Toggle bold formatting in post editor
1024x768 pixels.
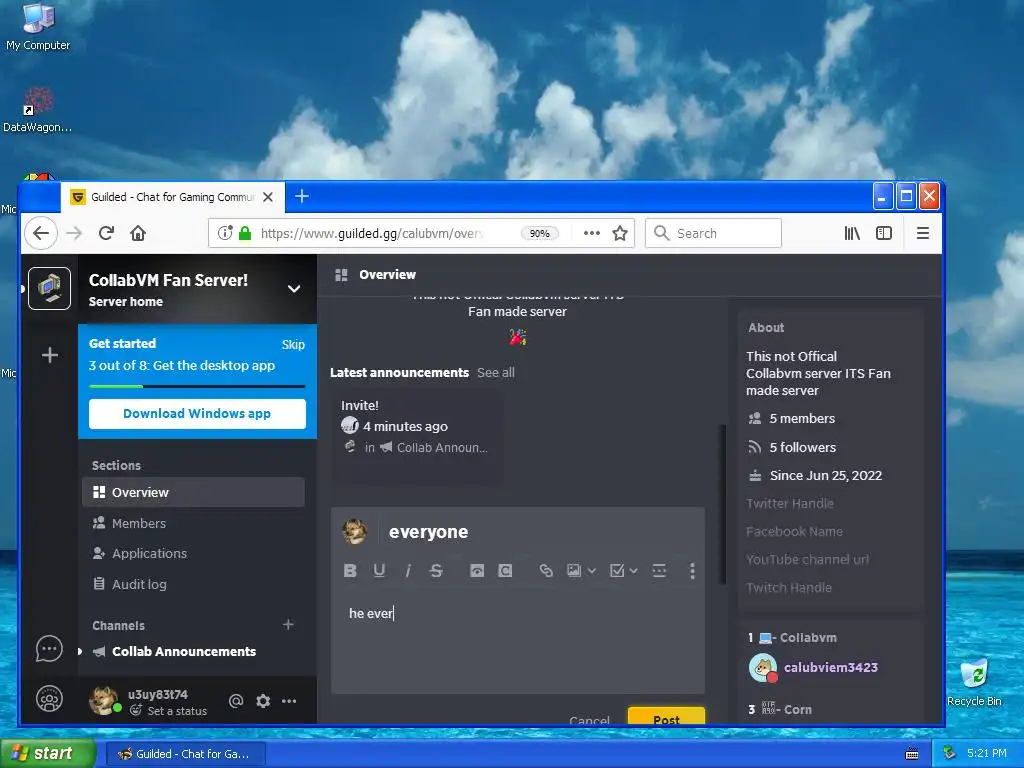pyautogui.click(x=350, y=571)
